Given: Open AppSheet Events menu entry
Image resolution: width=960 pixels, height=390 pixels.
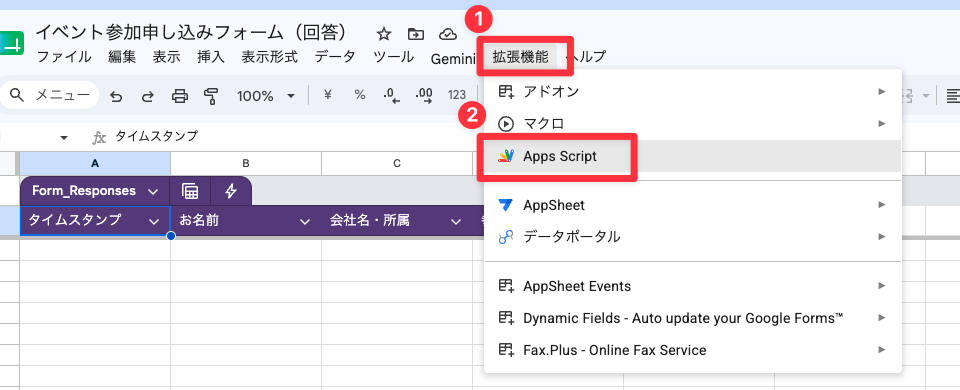Looking at the screenshot, I should pos(692,286).
